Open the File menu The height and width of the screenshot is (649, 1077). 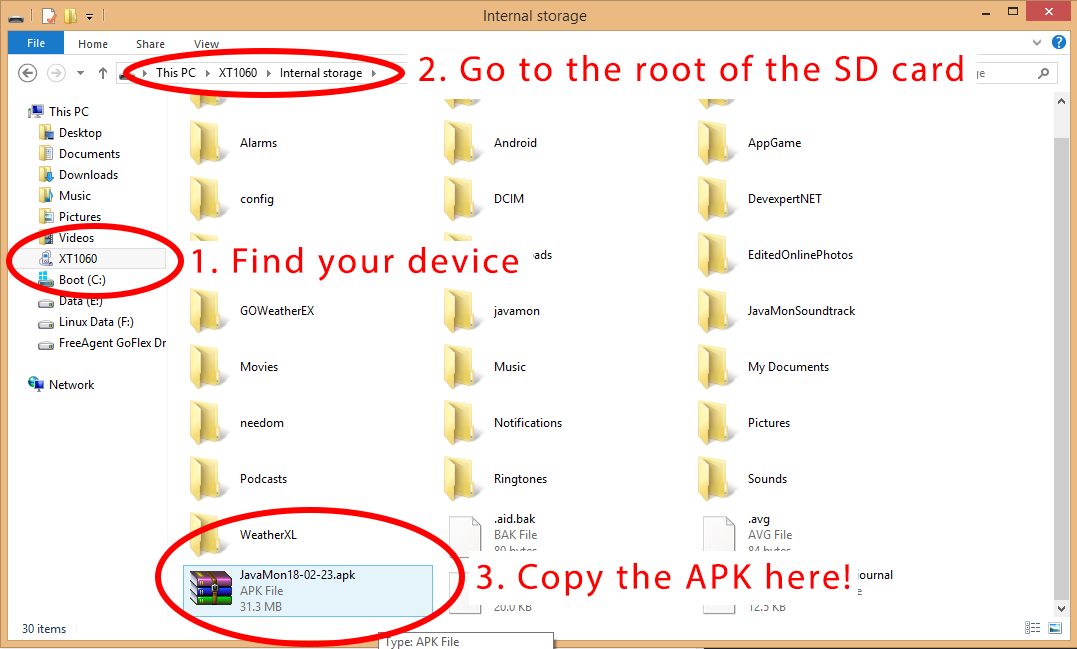(x=35, y=44)
